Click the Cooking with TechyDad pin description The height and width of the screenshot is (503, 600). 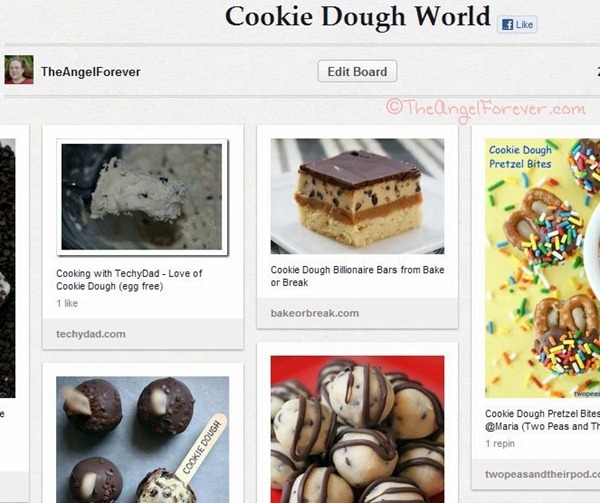[x=129, y=280]
